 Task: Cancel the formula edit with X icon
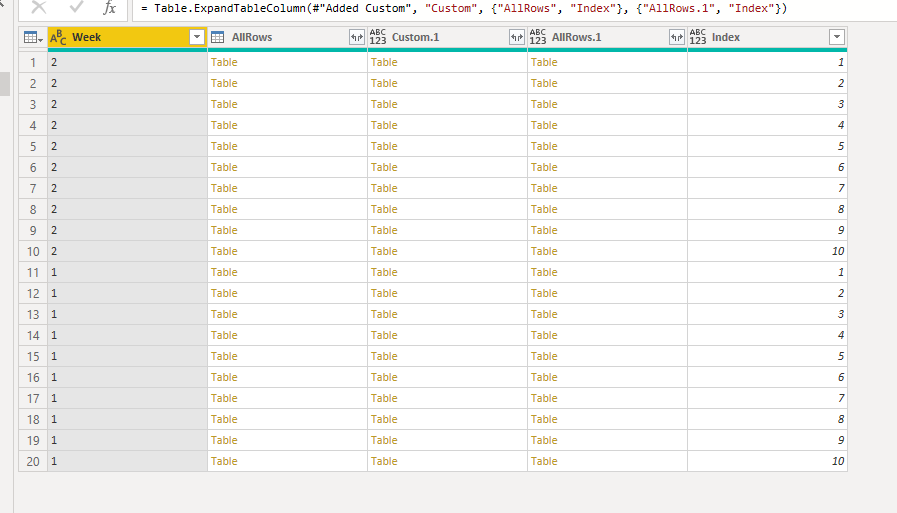click(x=39, y=7)
